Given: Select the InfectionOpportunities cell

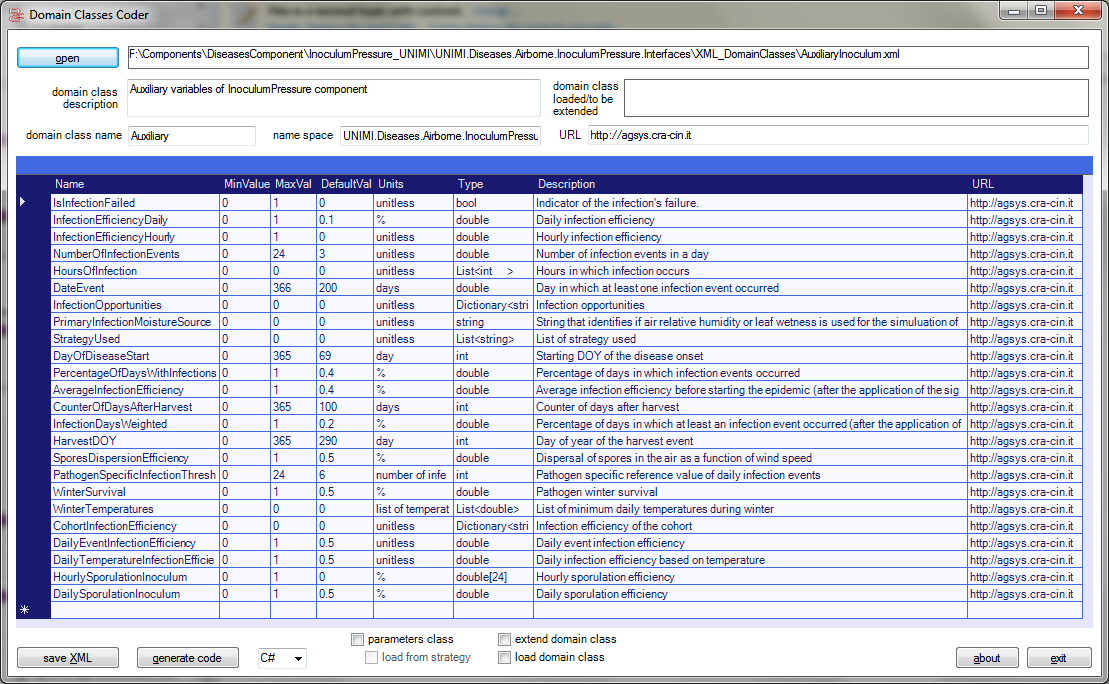Looking at the screenshot, I should [x=135, y=305].
